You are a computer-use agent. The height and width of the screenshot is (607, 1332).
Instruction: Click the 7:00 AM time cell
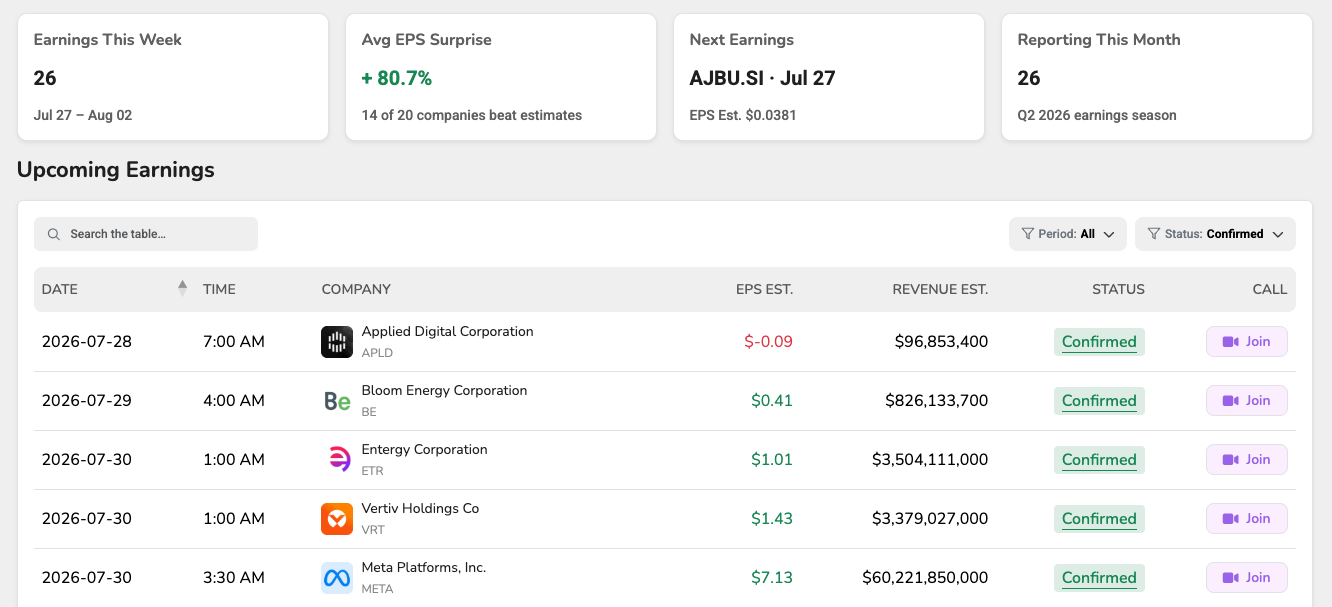[234, 342]
